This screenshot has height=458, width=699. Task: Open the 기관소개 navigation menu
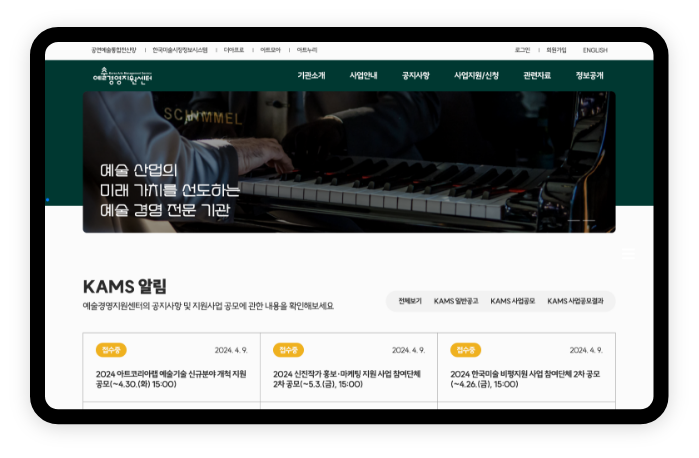[311, 75]
